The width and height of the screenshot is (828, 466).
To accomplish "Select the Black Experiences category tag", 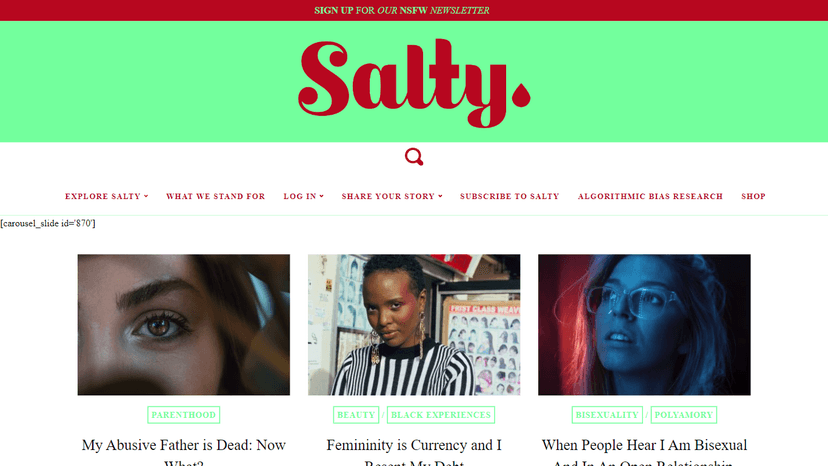I will (441, 415).
